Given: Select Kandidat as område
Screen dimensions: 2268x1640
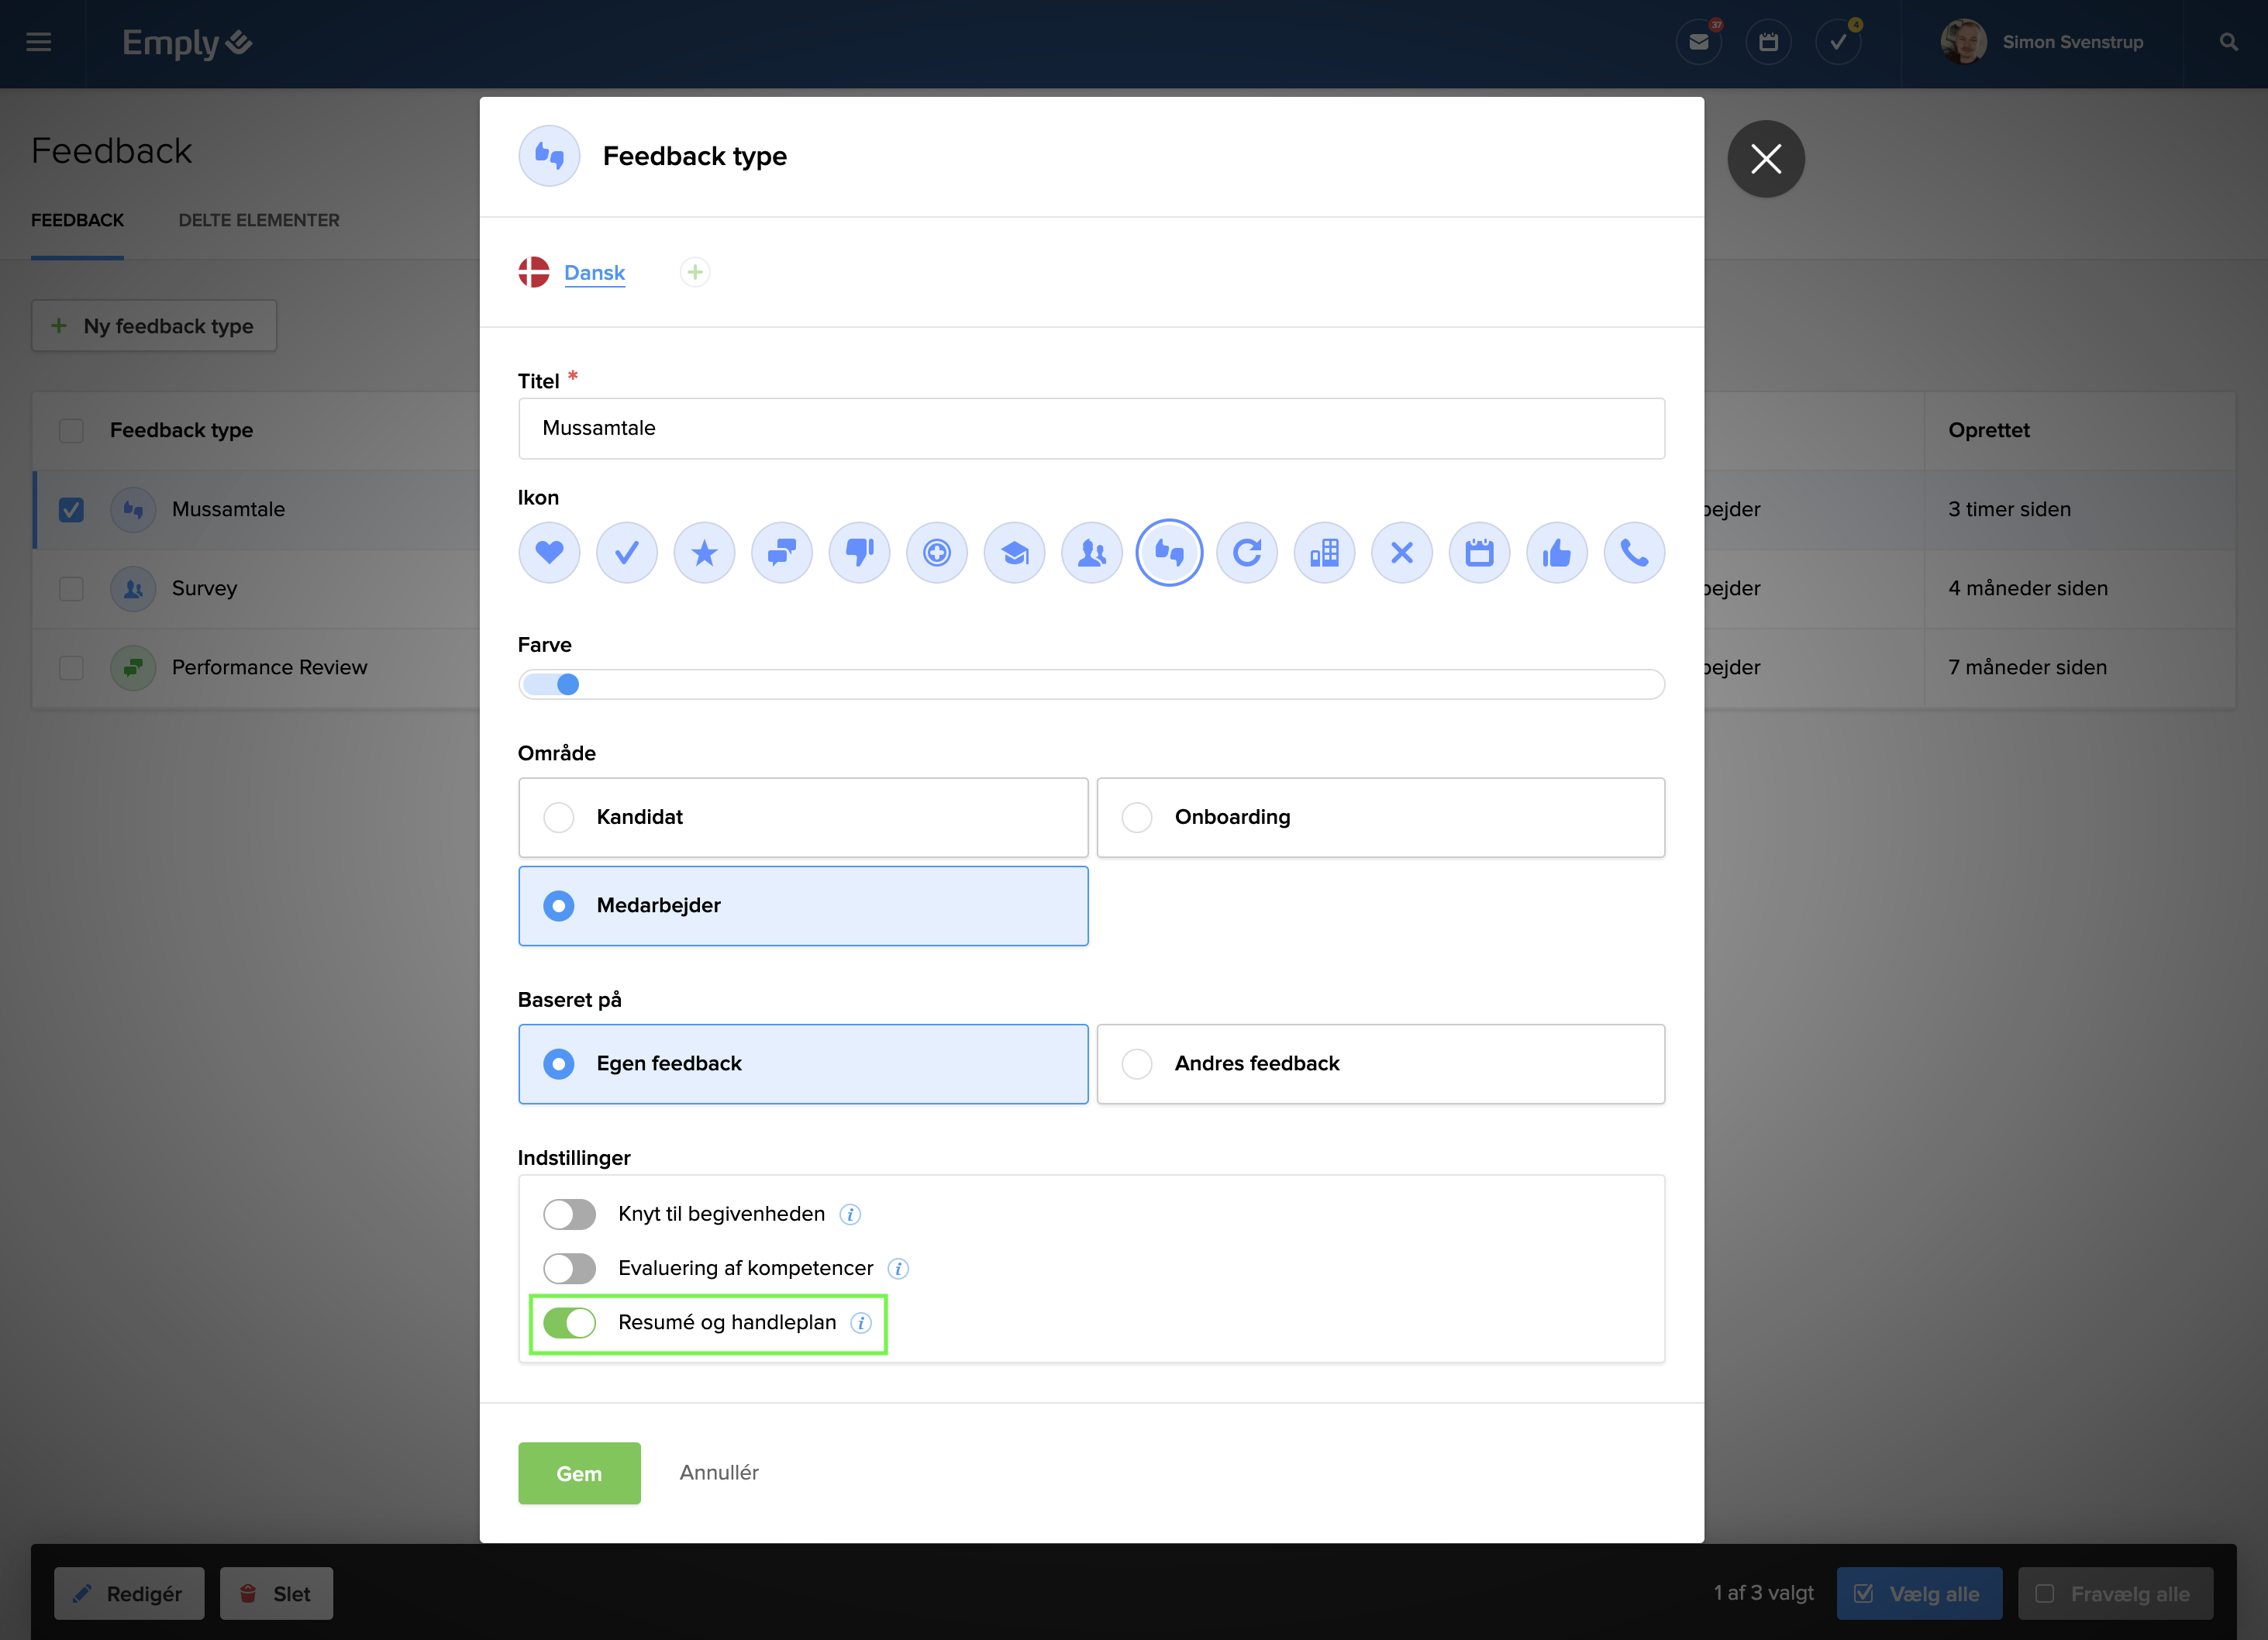Looking at the screenshot, I should pos(558,817).
